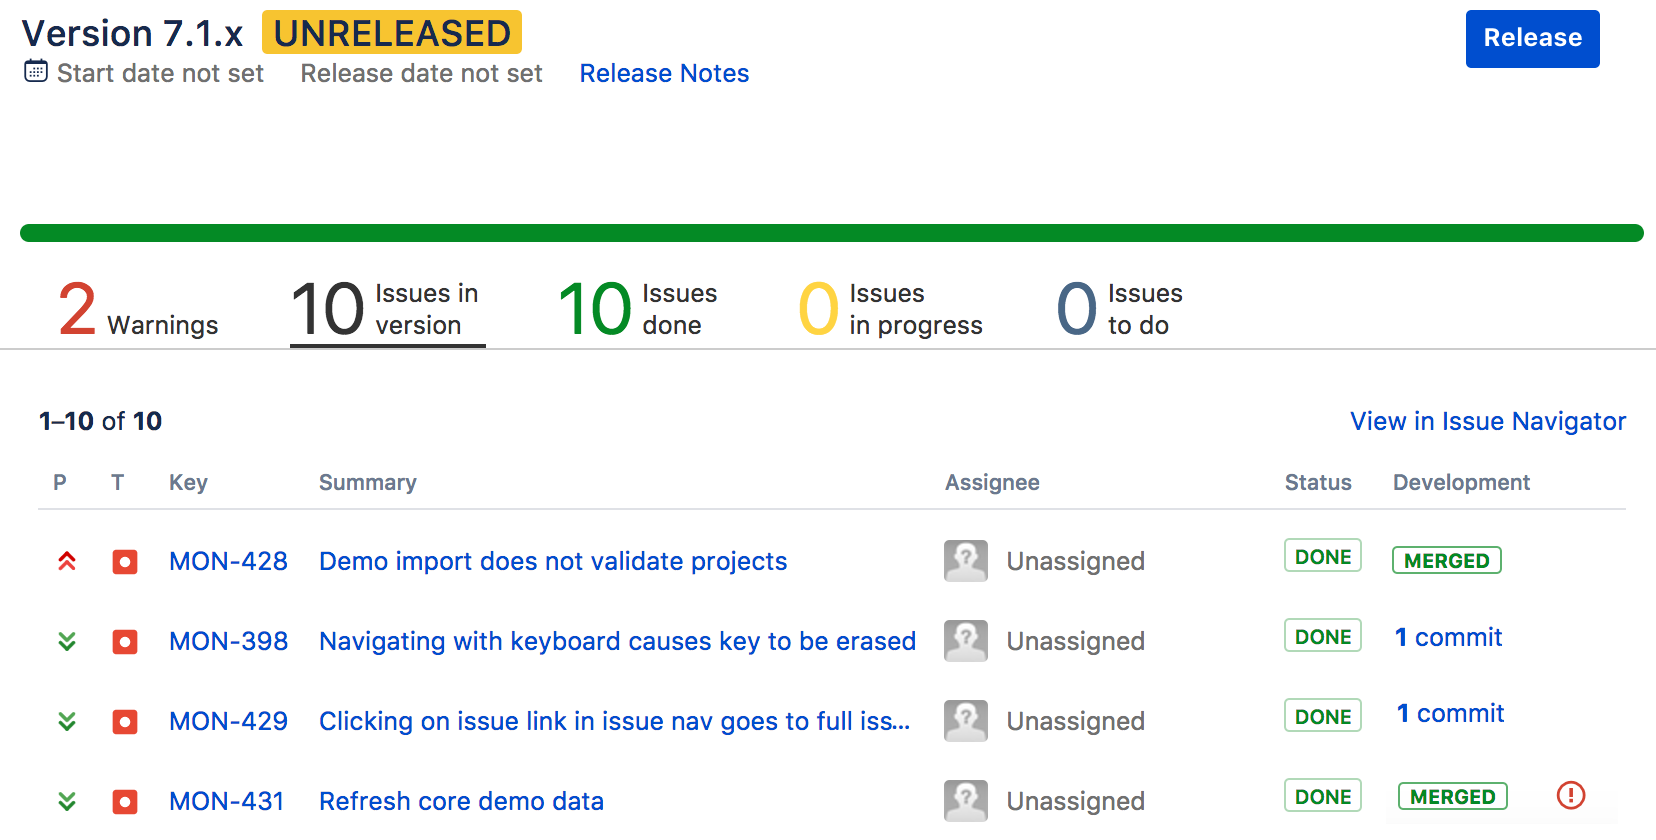Click the bug type icon for MON-429
Viewport: 1656px width, 840px height.
click(125, 722)
